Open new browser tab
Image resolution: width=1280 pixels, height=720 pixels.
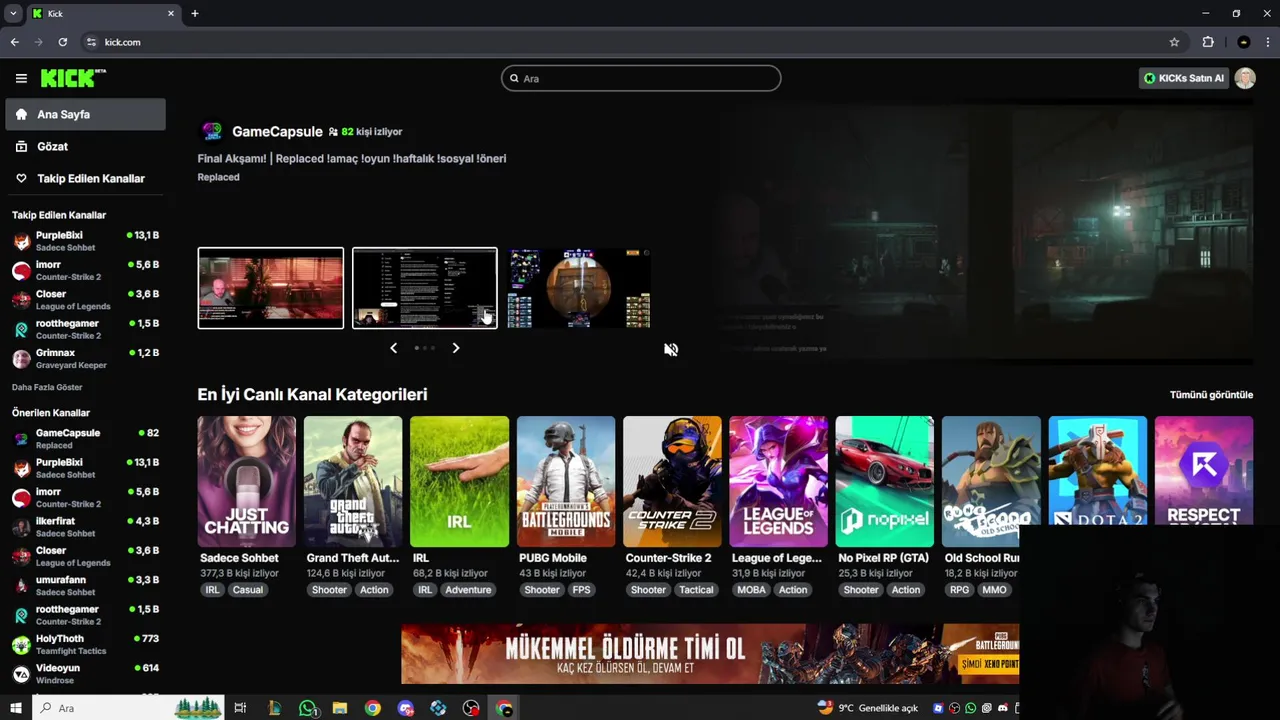pyautogui.click(x=195, y=13)
